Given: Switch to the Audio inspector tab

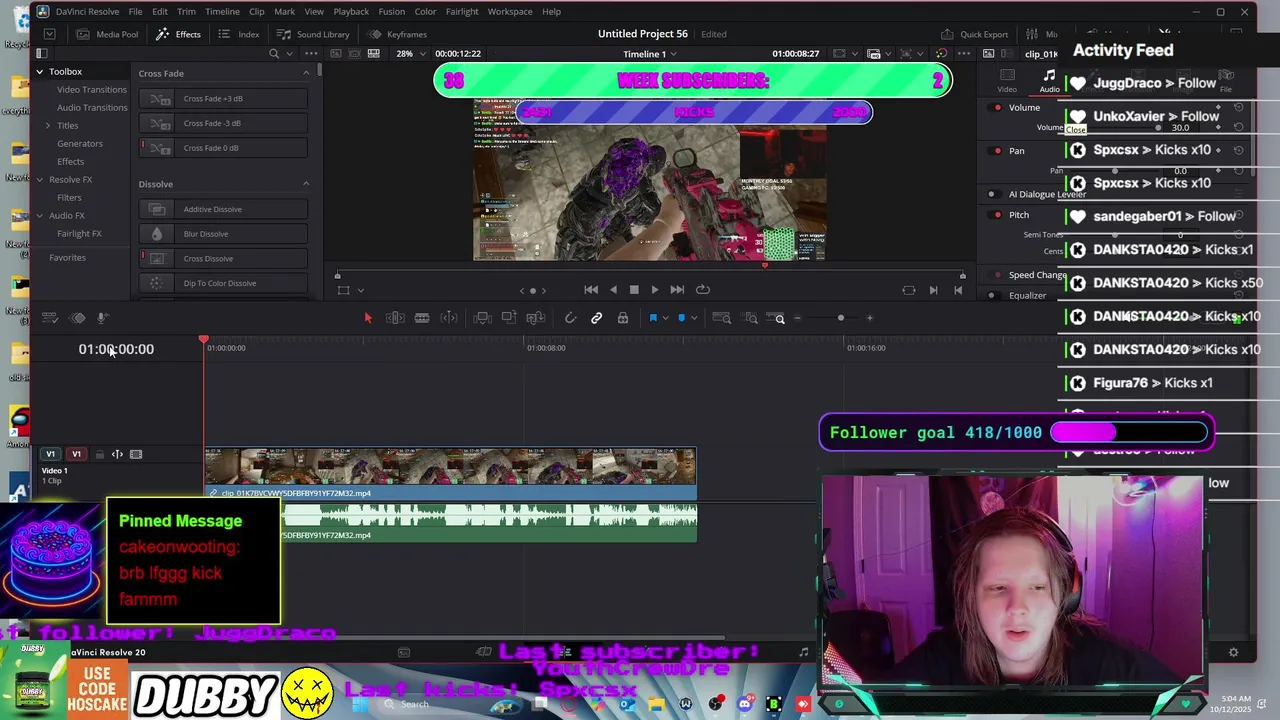Looking at the screenshot, I should 1049,81.
